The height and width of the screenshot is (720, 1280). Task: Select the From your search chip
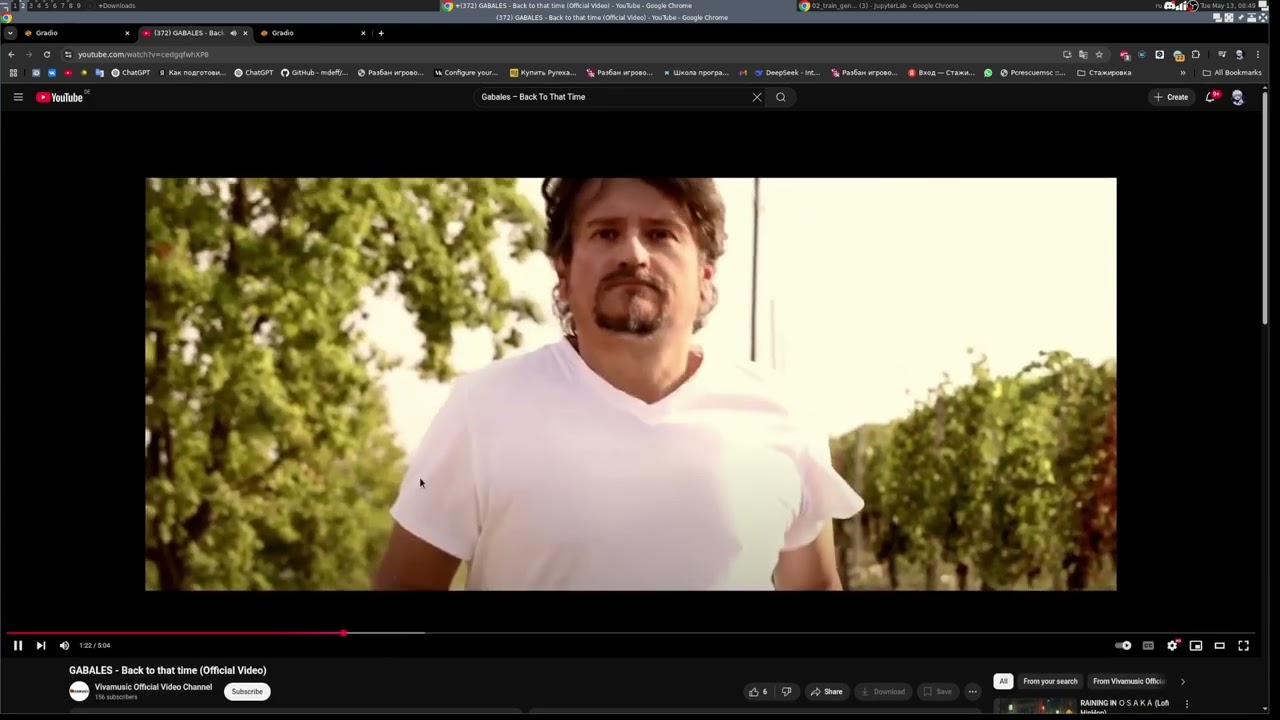pyautogui.click(x=1050, y=681)
